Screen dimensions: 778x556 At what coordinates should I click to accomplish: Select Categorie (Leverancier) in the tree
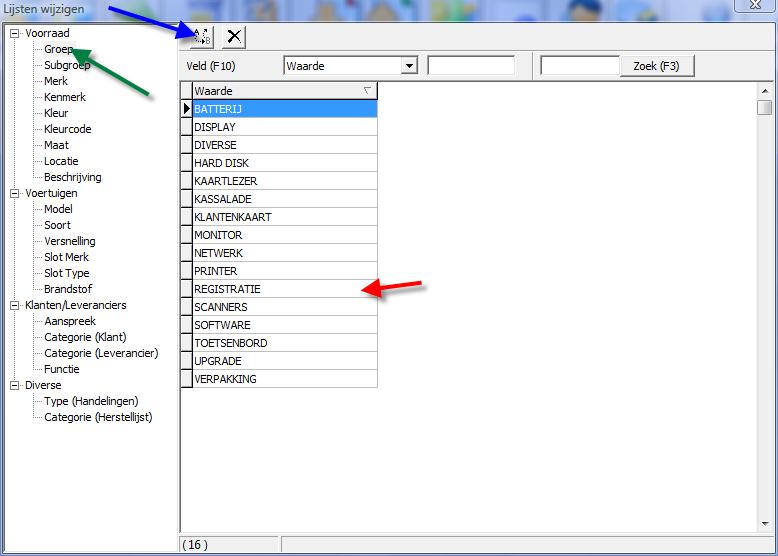click(x=101, y=353)
